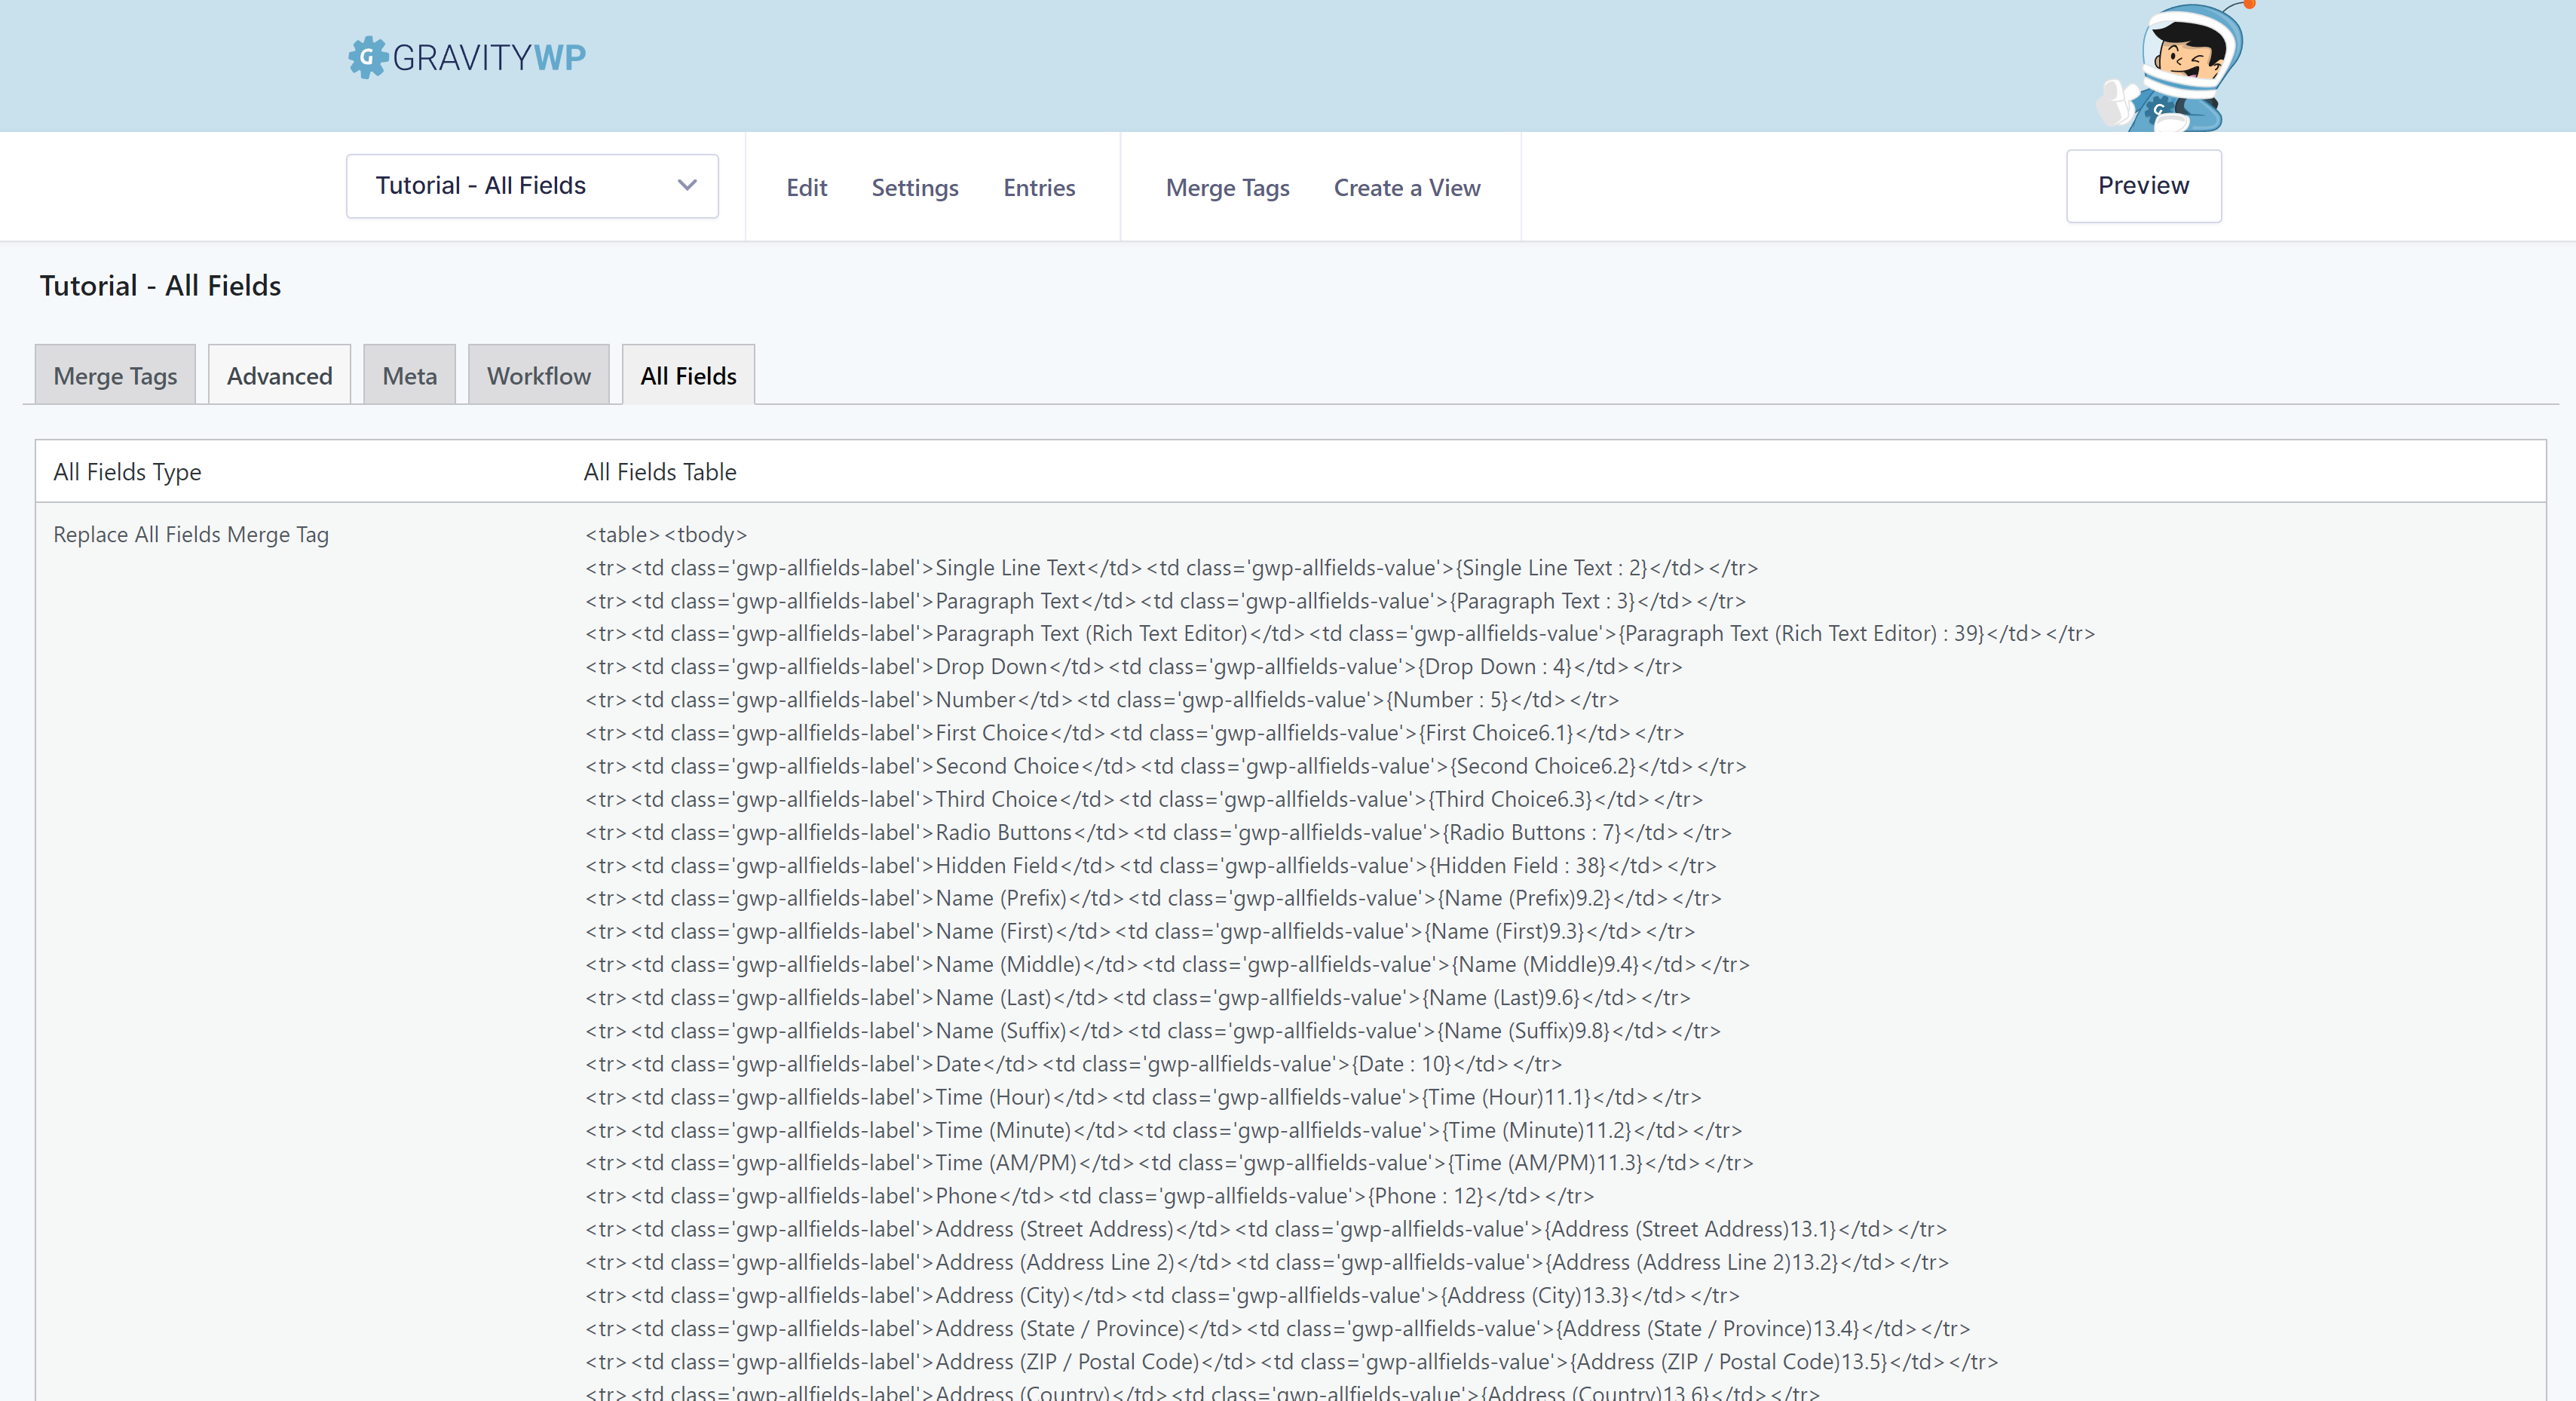Image resolution: width=2576 pixels, height=1401 pixels.
Task: Click the Time (Minute)11.2 code row
Action: pos(1164,1130)
